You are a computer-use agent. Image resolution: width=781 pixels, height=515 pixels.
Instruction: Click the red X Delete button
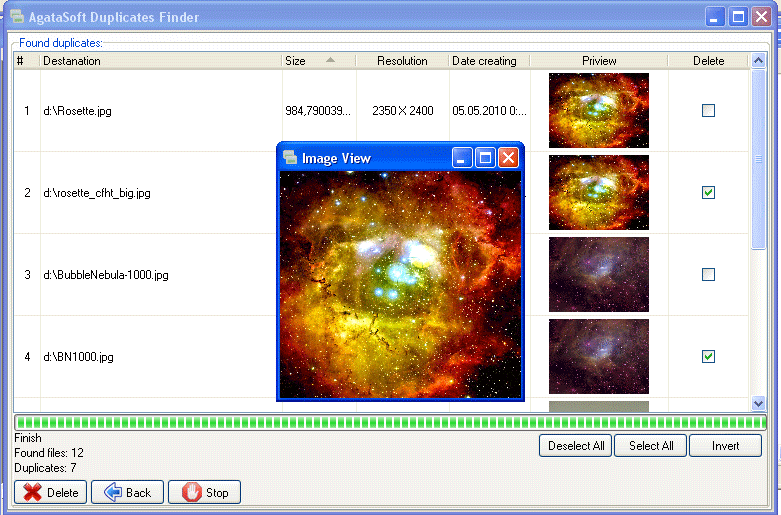[50, 492]
